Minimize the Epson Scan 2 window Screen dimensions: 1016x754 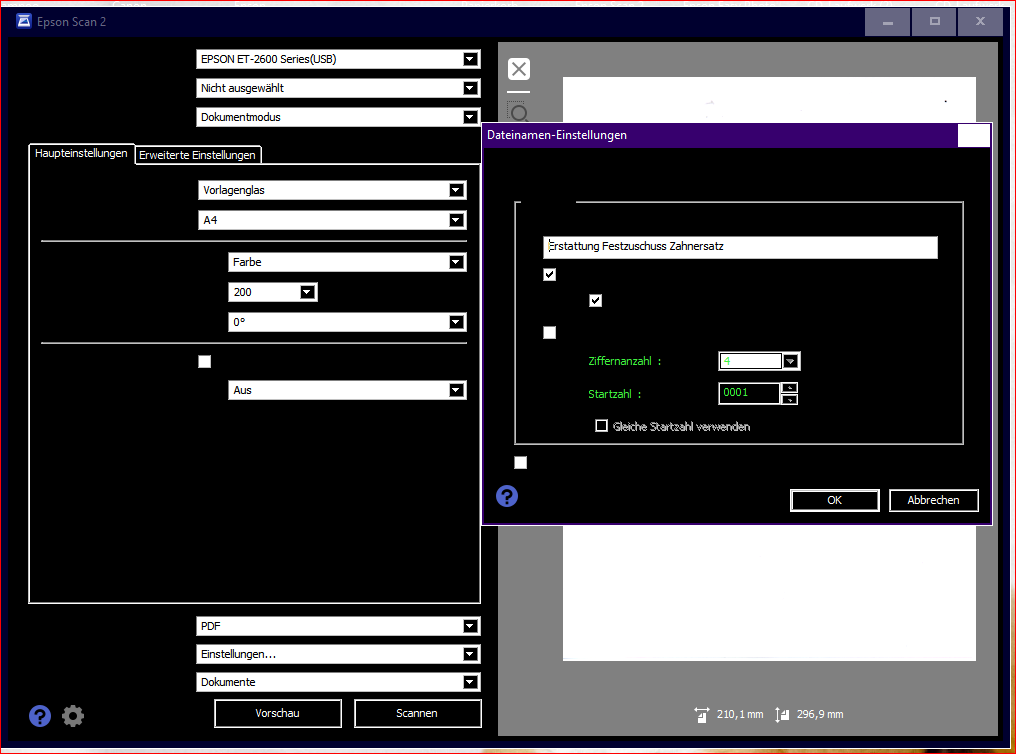tap(888, 23)
